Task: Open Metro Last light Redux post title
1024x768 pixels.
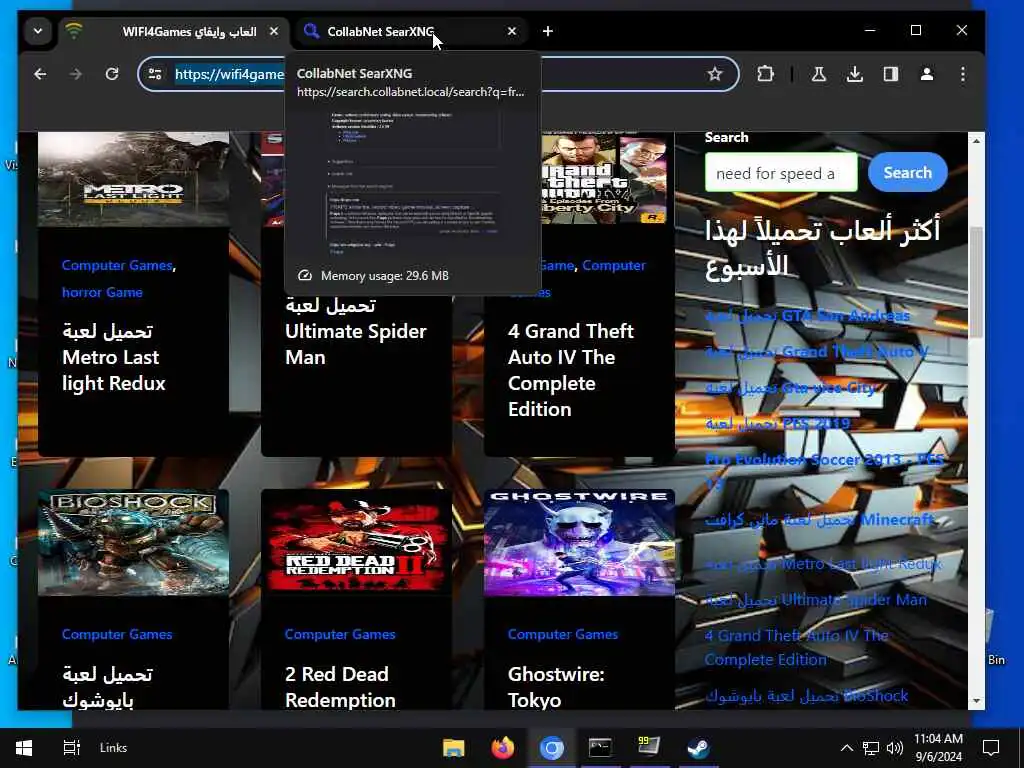Action: (x=114, y=357)
